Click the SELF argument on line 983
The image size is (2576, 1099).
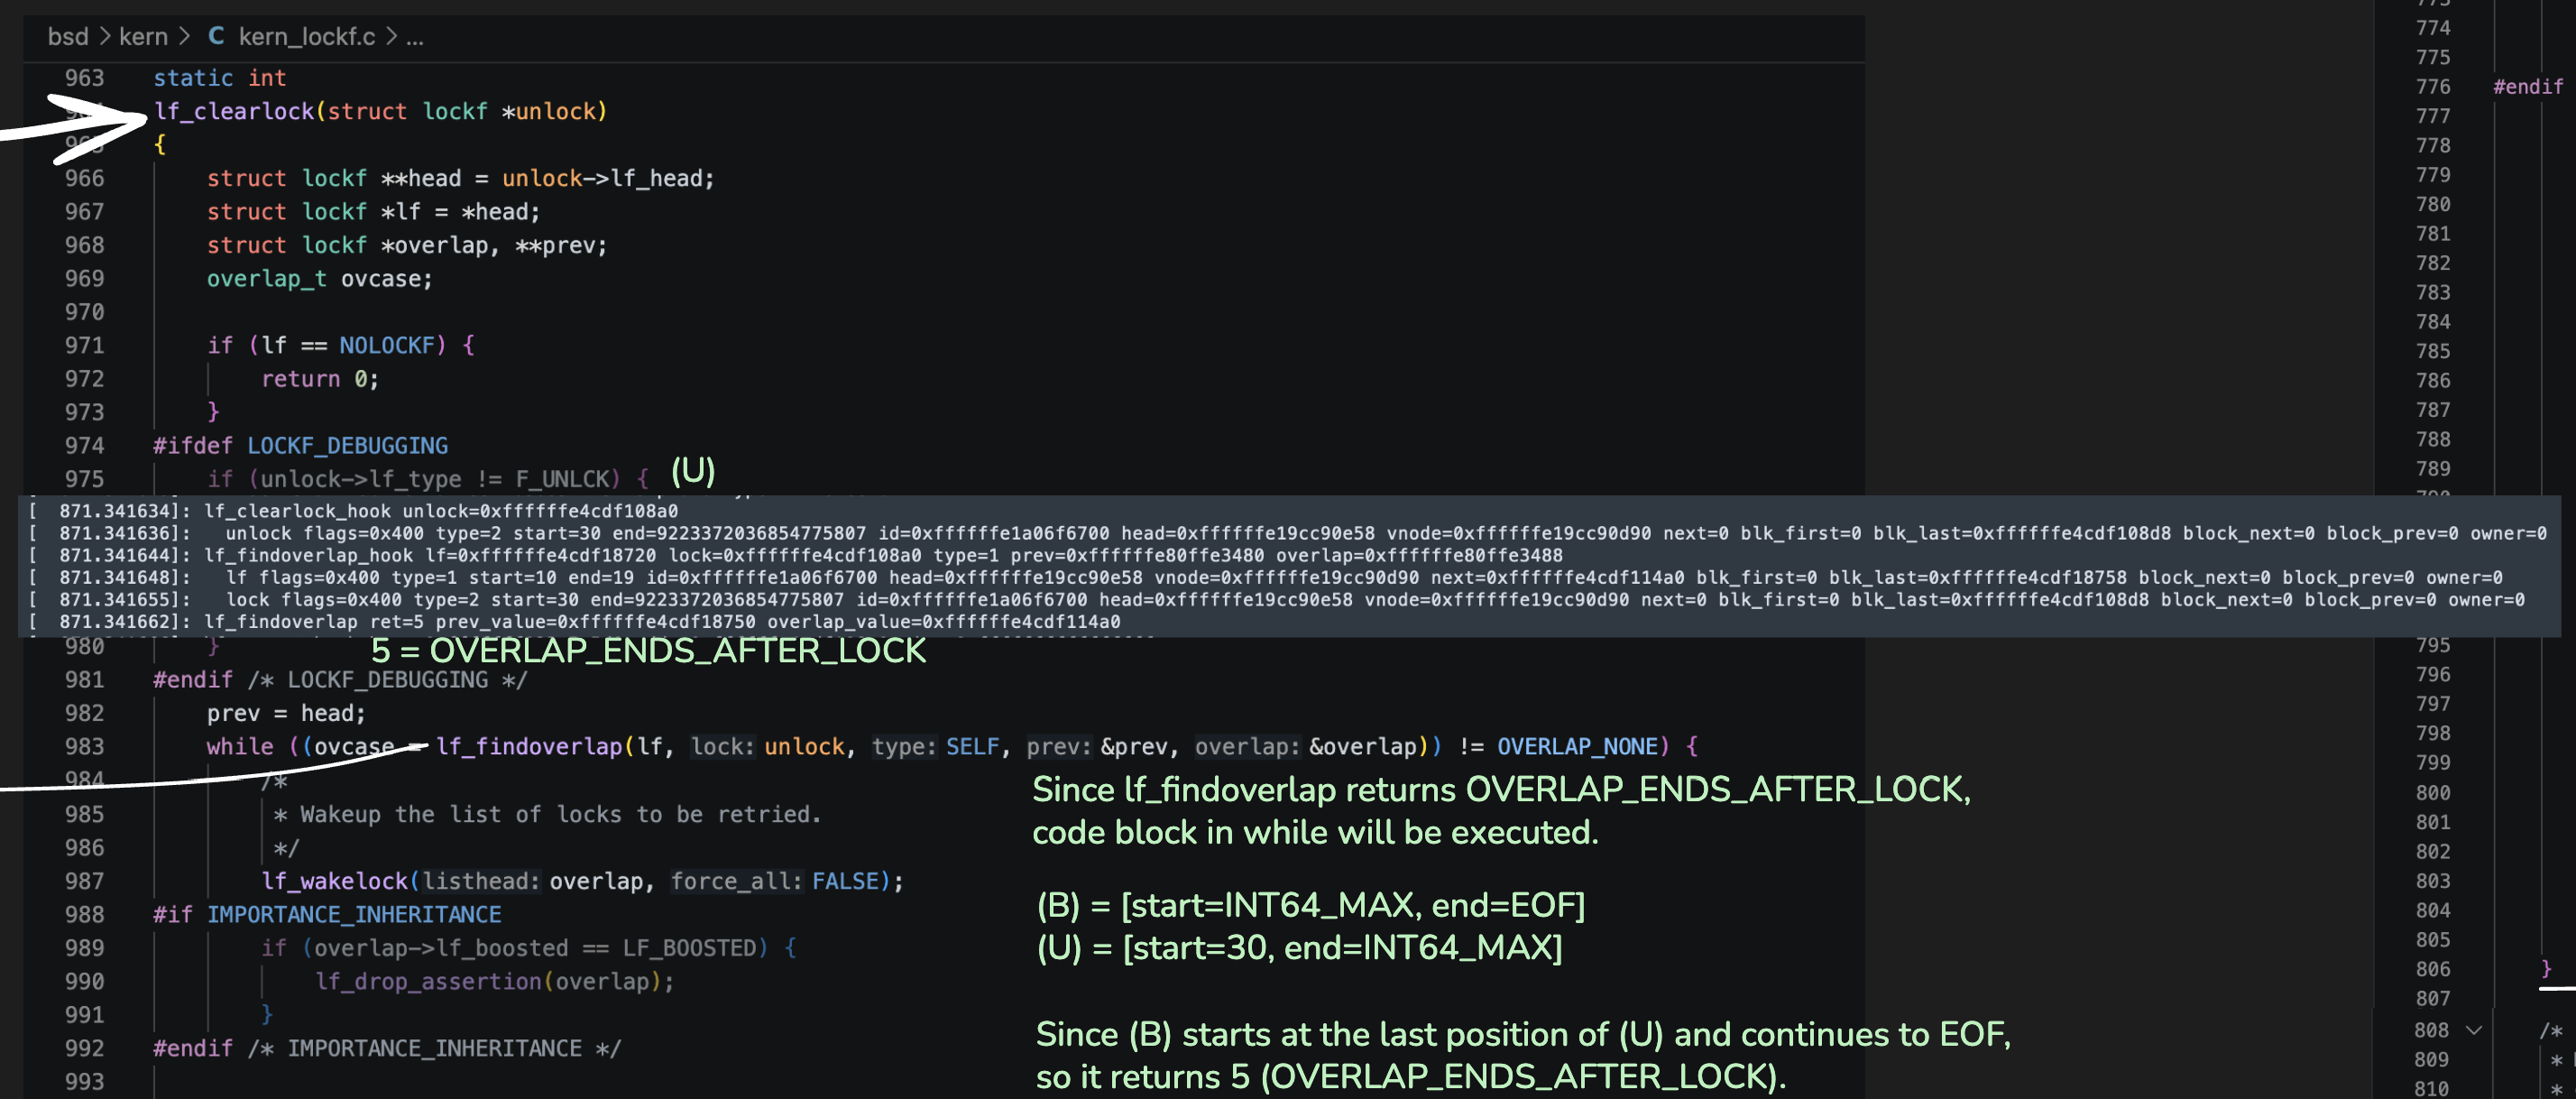(971, 746)
